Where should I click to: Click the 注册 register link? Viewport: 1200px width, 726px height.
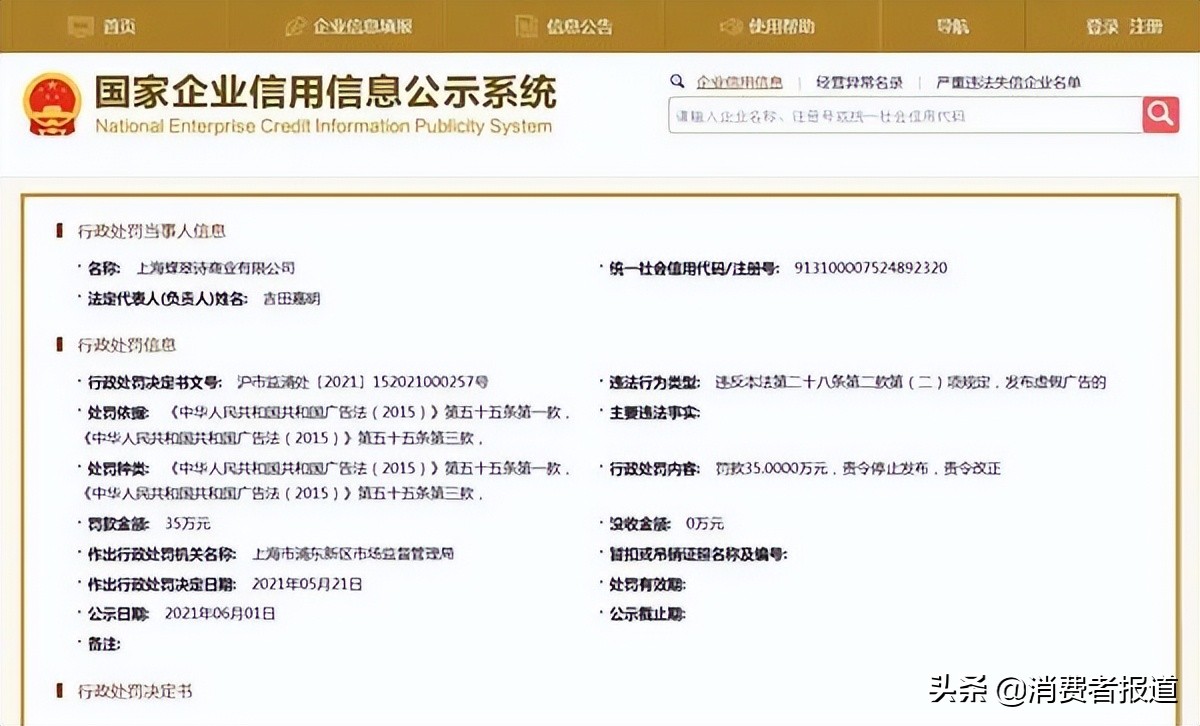coord(1146,27)
